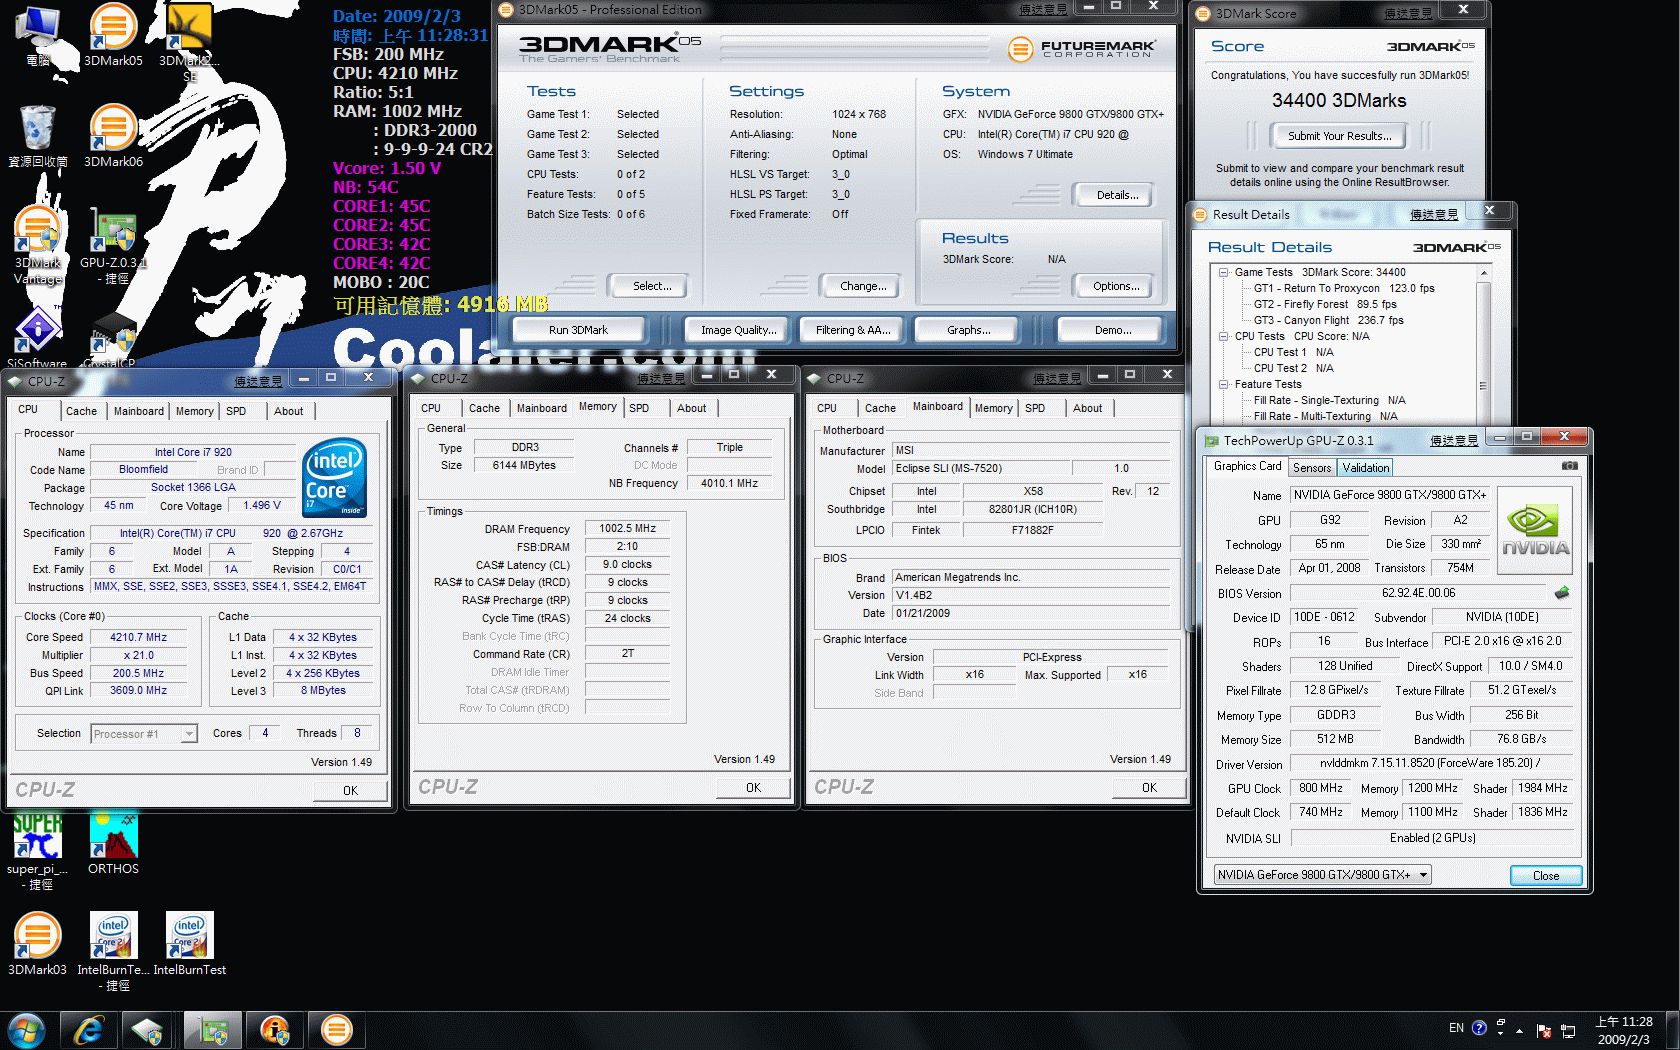The image size is (1680, 1050).
Task: Switch to the Sensors tab in GPU-Z
Action: (x=1312, y=468)
